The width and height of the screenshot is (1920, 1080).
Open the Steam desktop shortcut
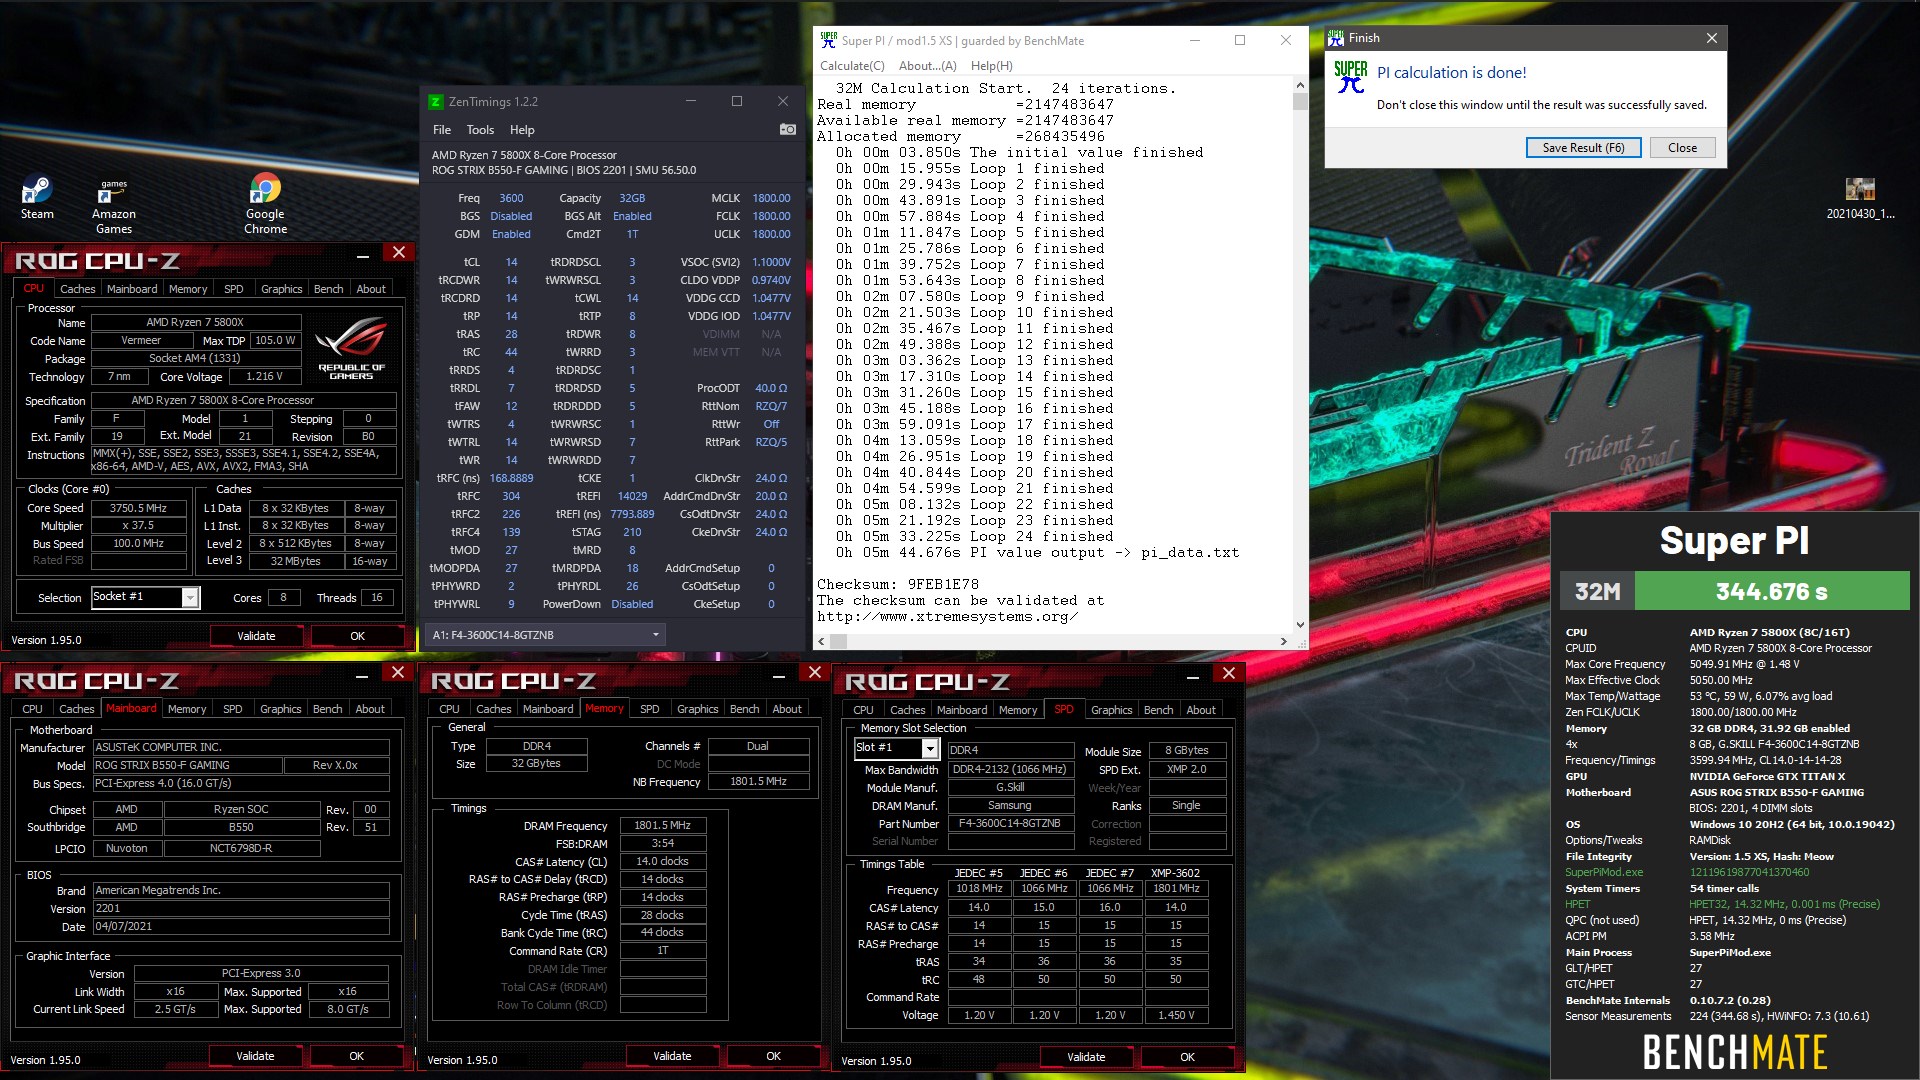click(x=37, y=197)
